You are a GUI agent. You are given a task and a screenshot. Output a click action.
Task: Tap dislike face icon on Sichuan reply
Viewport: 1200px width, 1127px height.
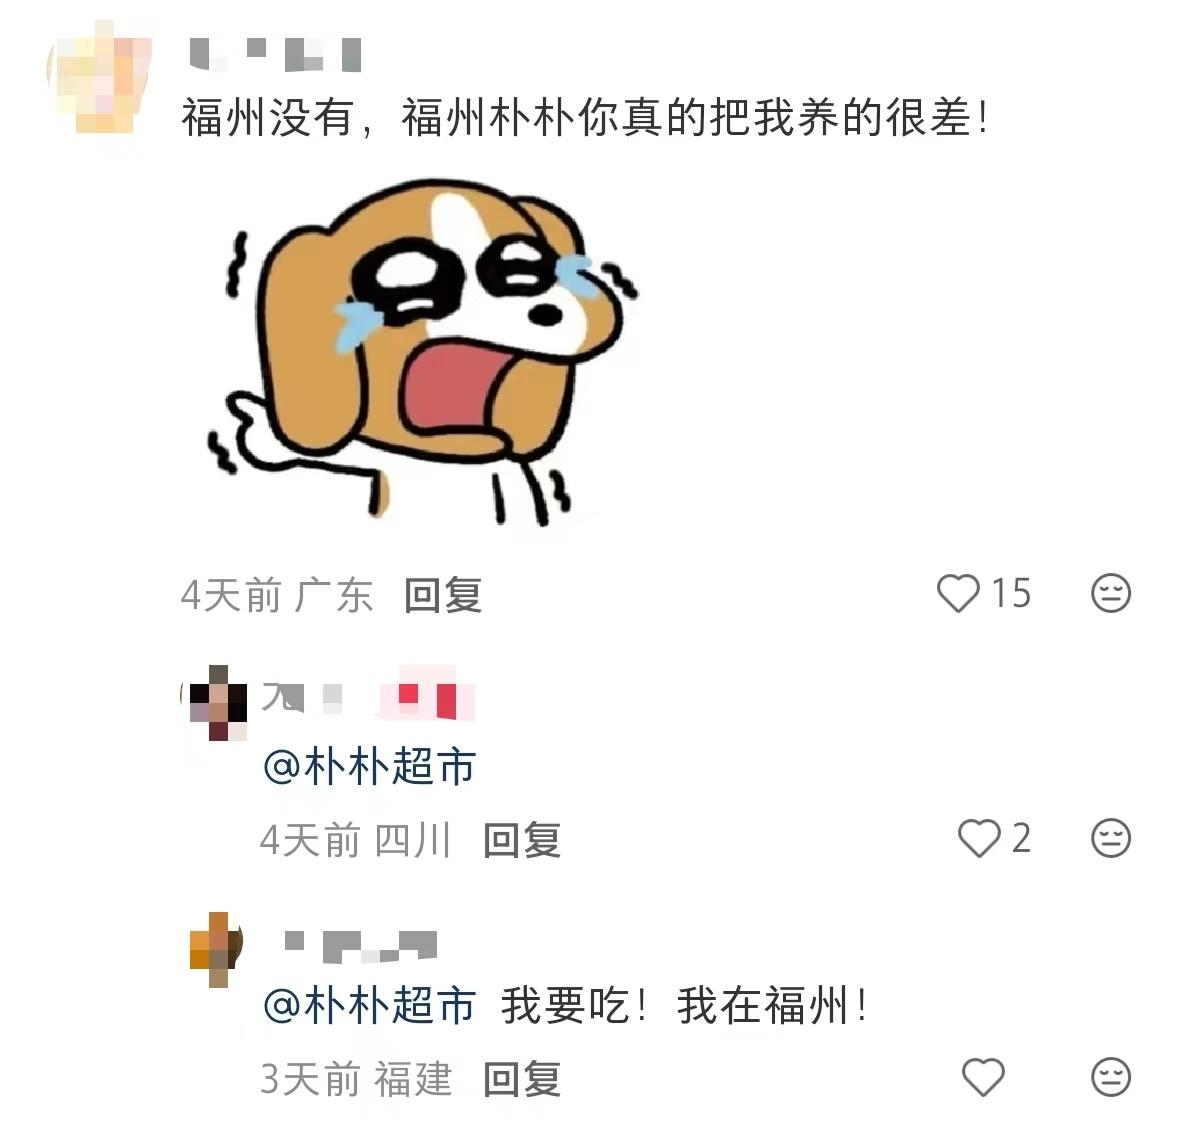point(1110,838)
